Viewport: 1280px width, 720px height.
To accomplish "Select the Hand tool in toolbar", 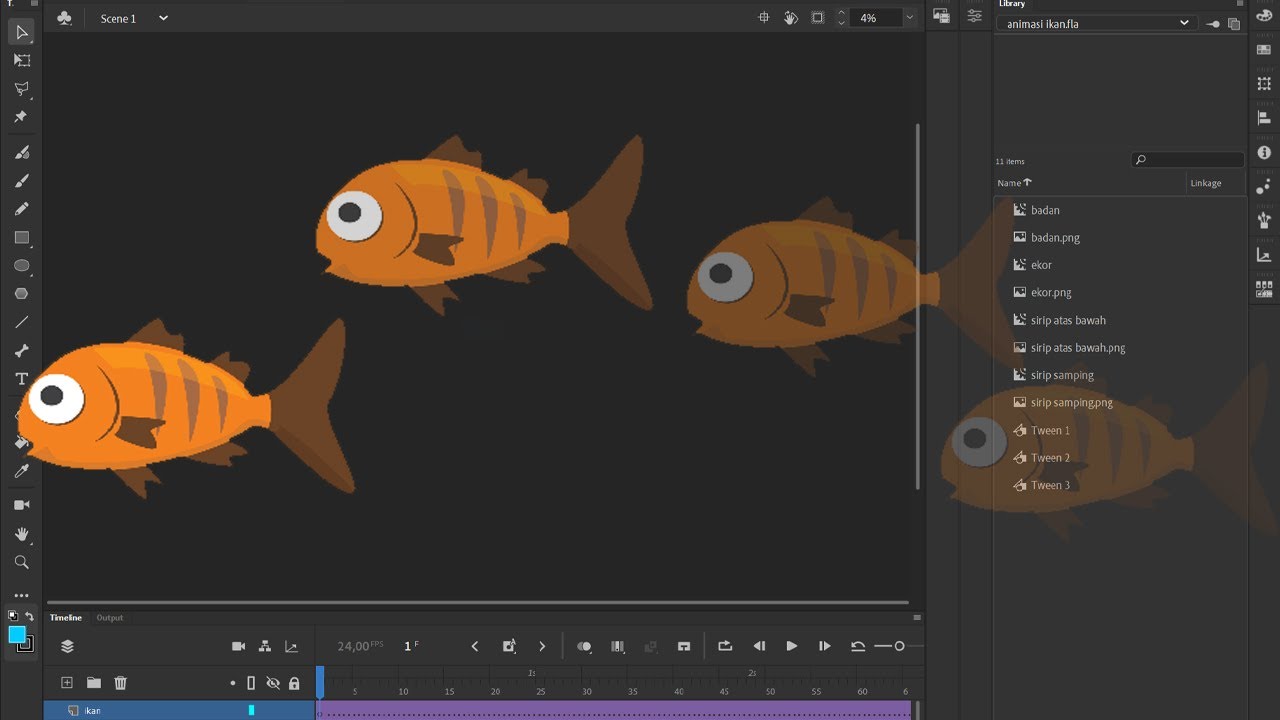I will tap(21, 534).
